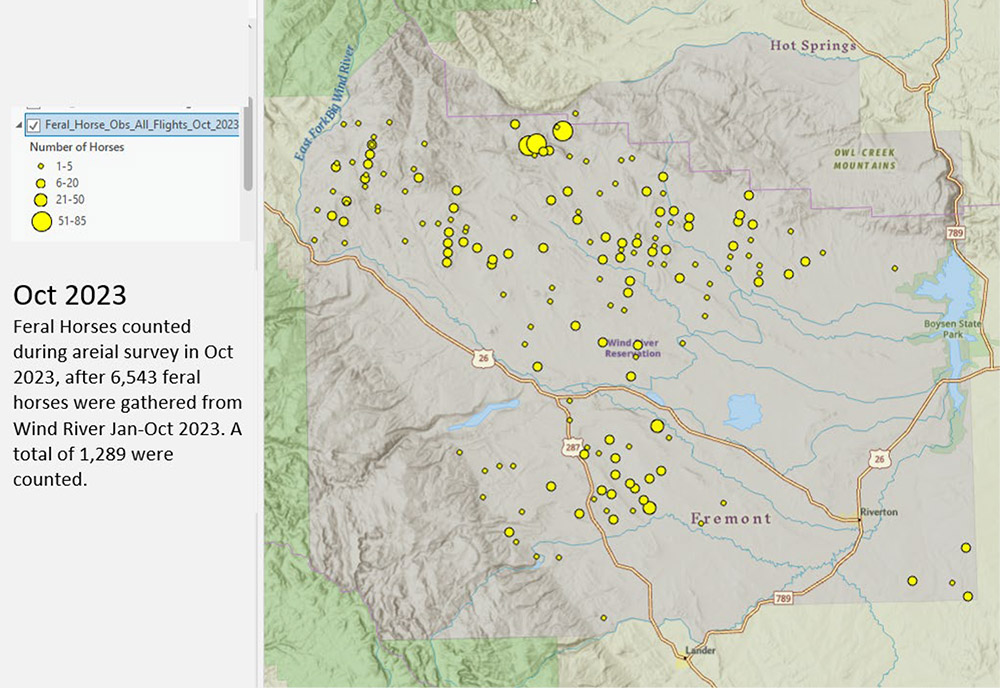The width and height of the screenshot is (1000, 688).
Task: Click the Owl Creek Mountains label
Action: pos(866,159)
